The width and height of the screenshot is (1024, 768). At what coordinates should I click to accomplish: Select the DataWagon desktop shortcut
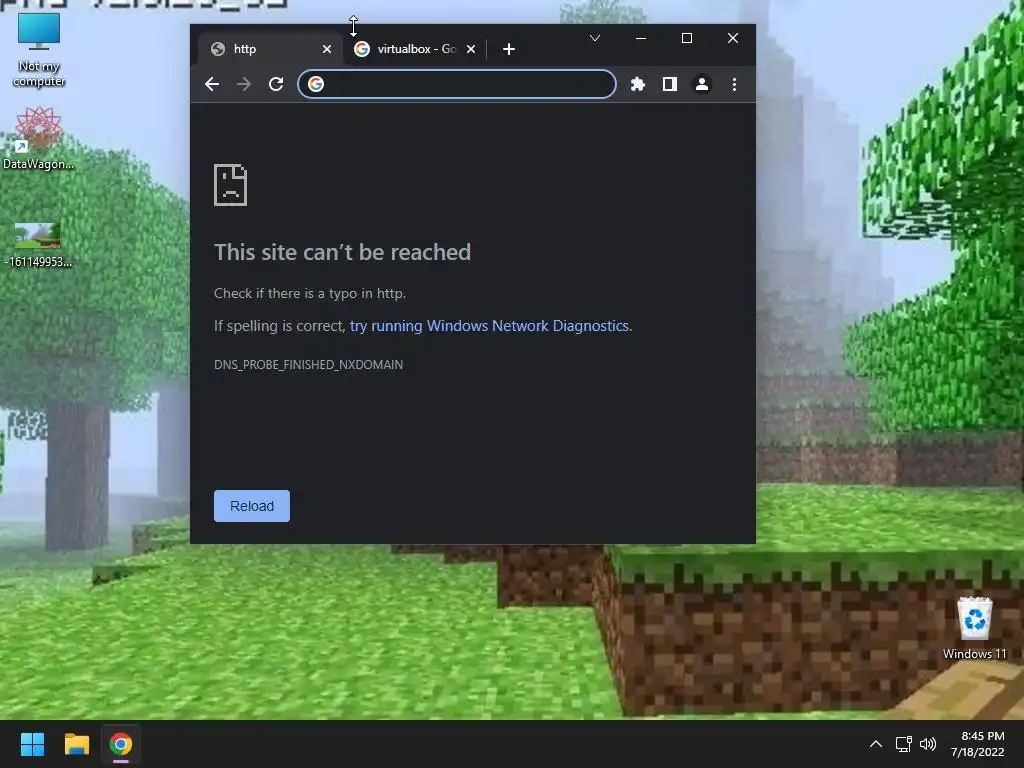point(39,139)
